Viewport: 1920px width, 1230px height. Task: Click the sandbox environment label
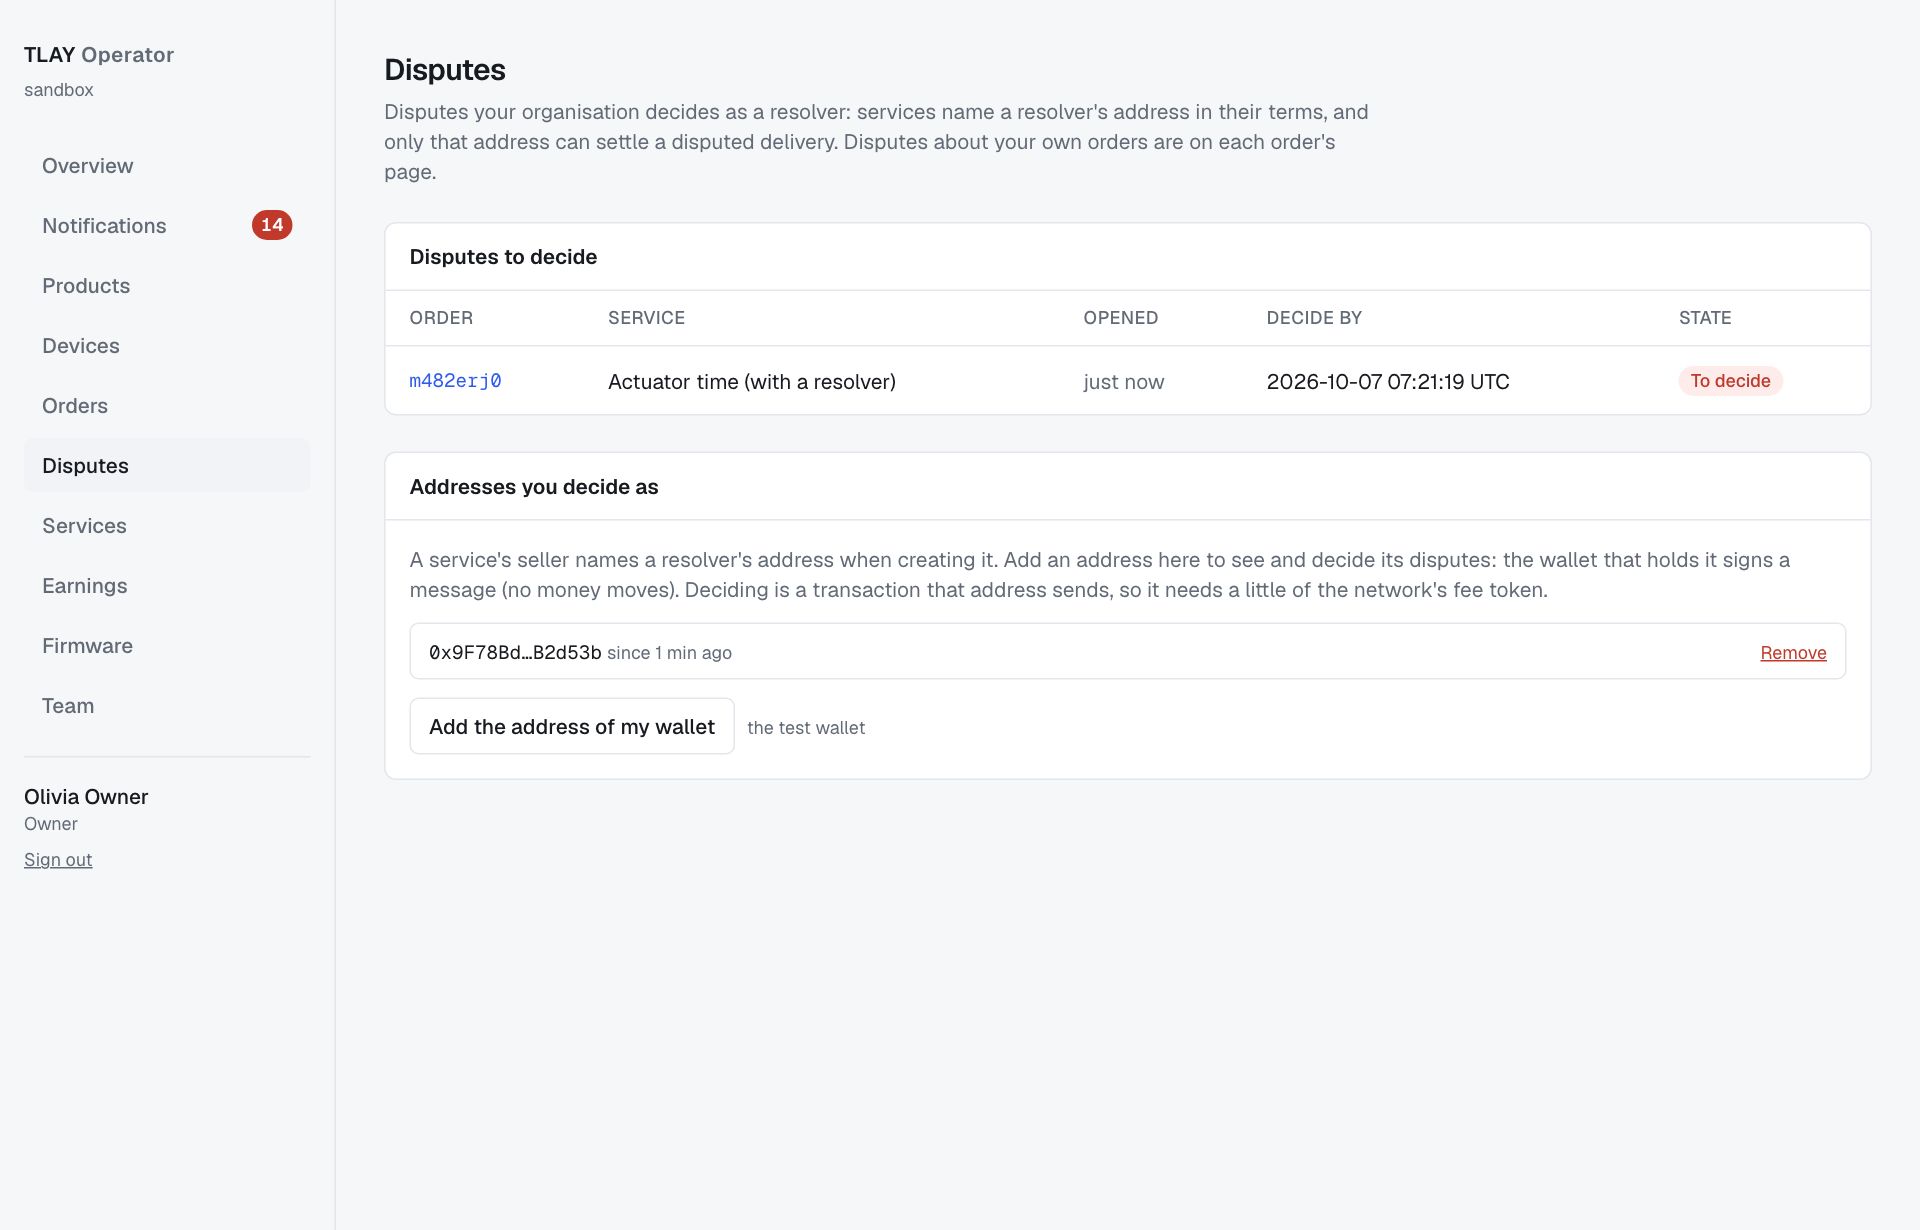[x=59, y=90]
